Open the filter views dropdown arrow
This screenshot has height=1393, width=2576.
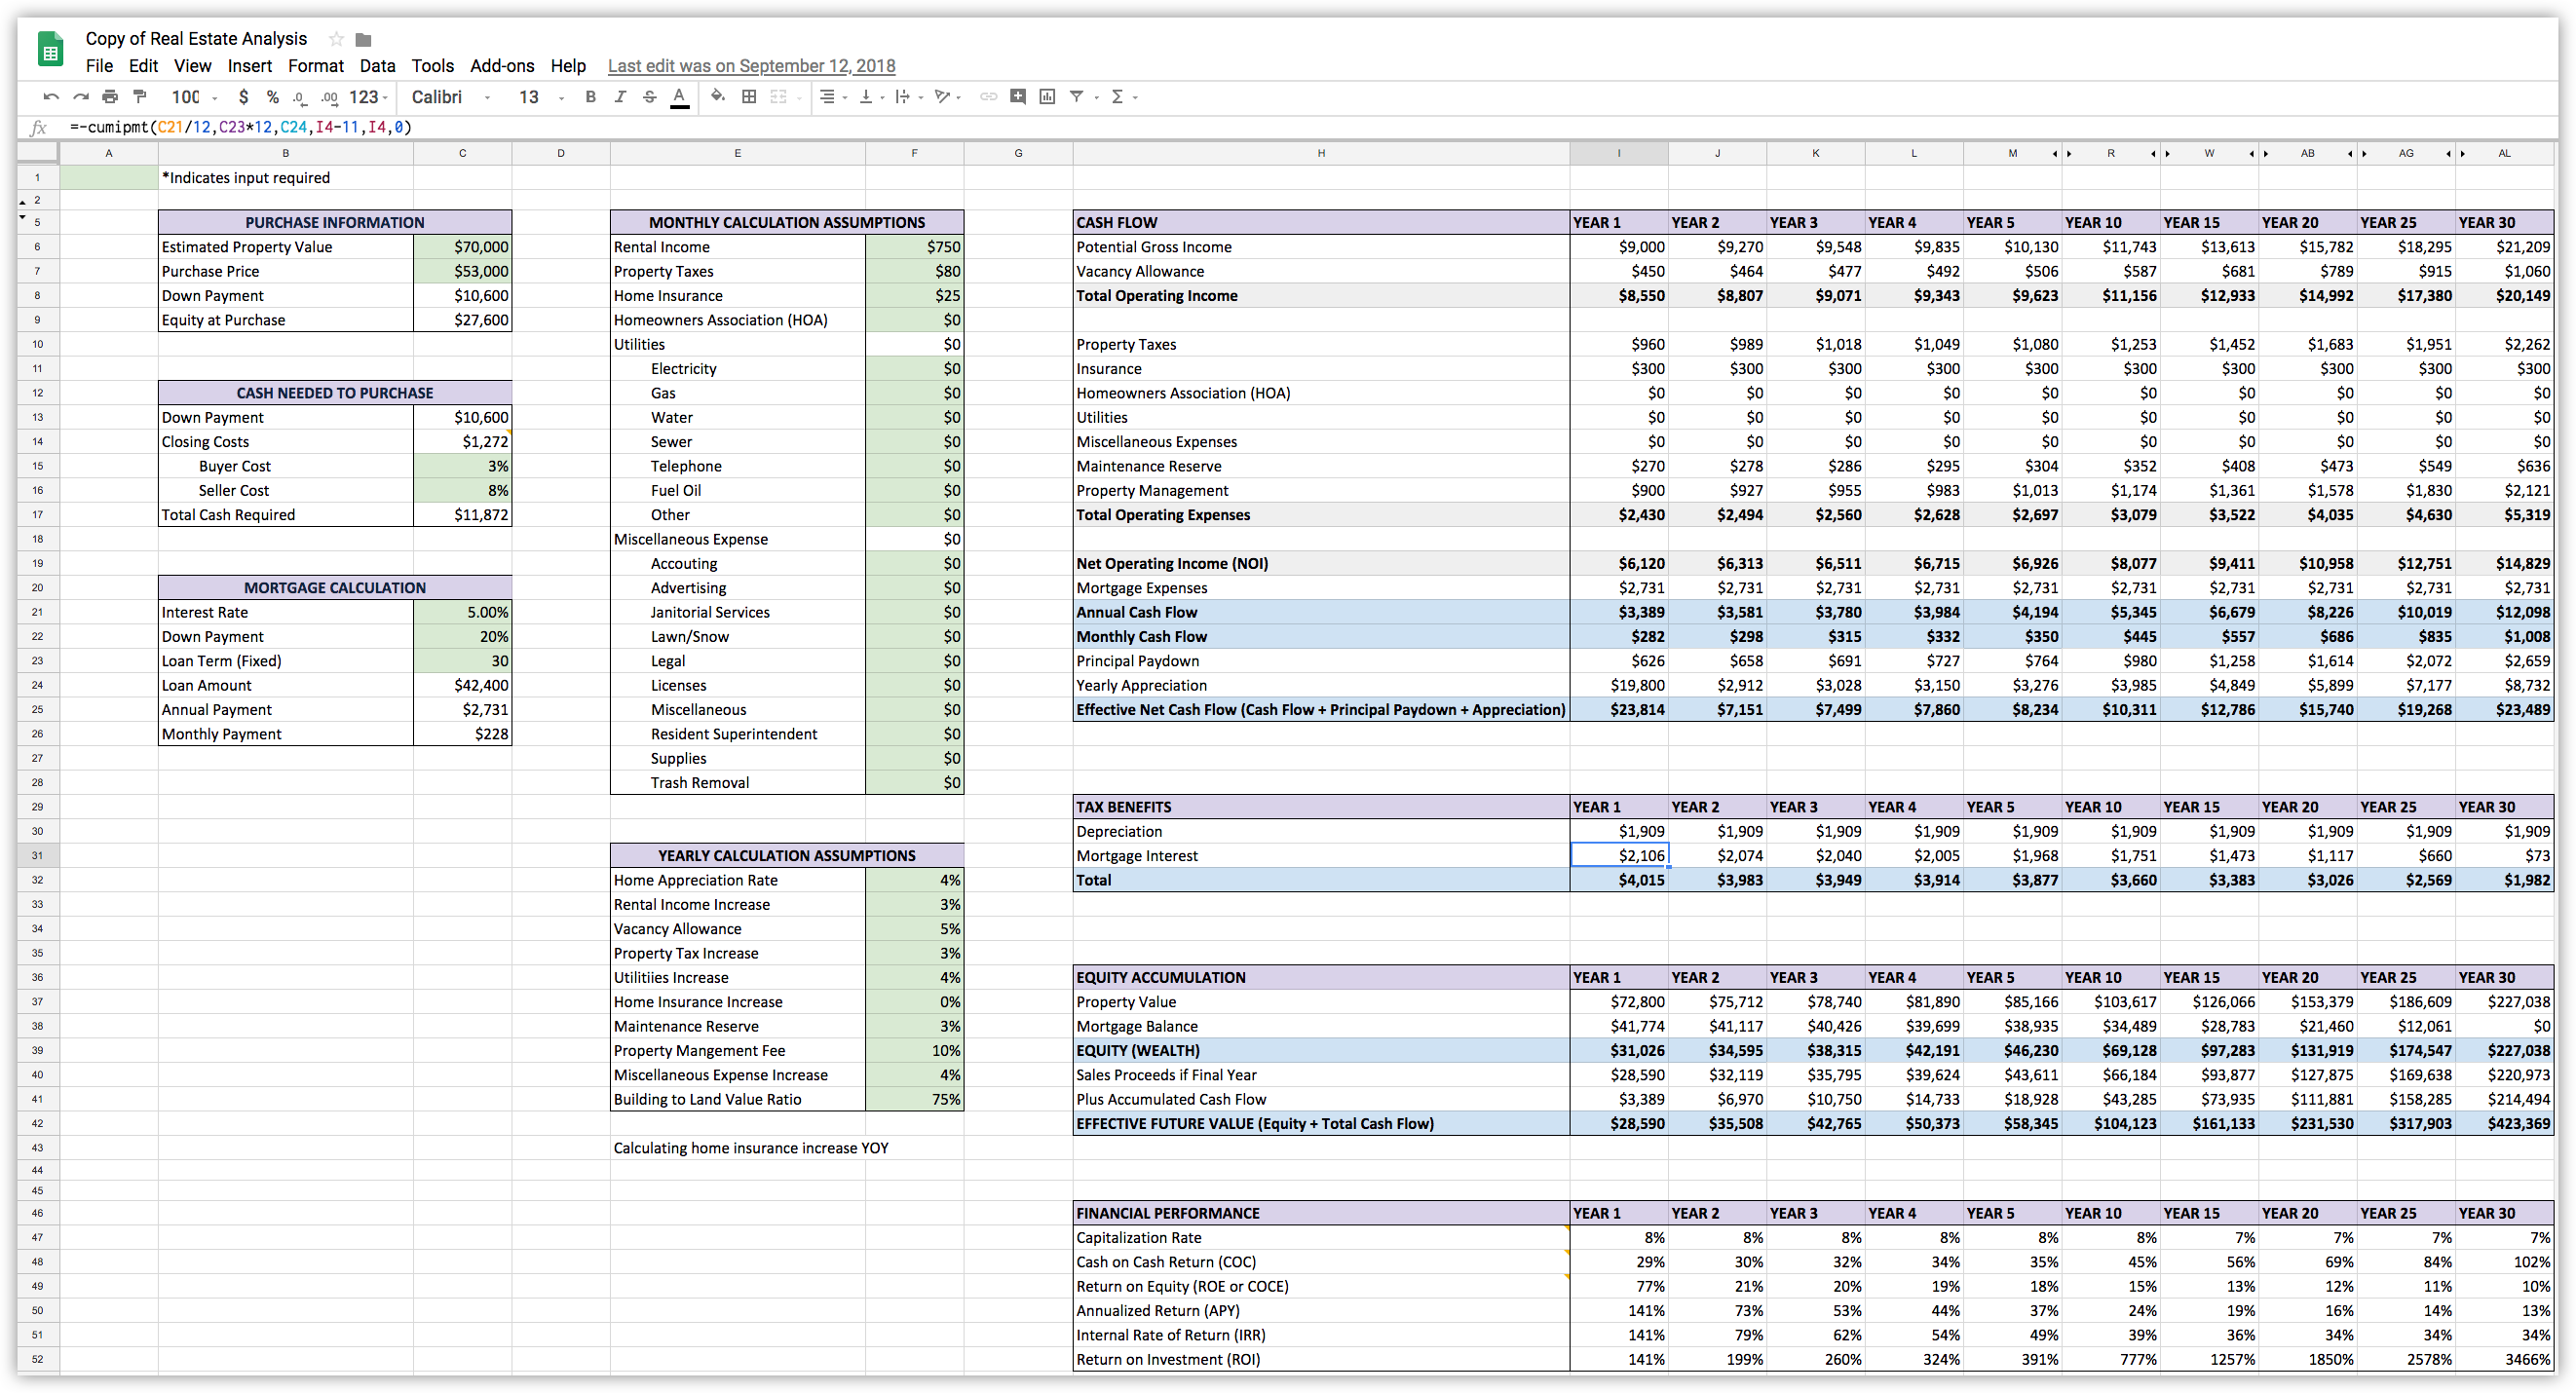pyautogui.click(x=1096, y=98)
